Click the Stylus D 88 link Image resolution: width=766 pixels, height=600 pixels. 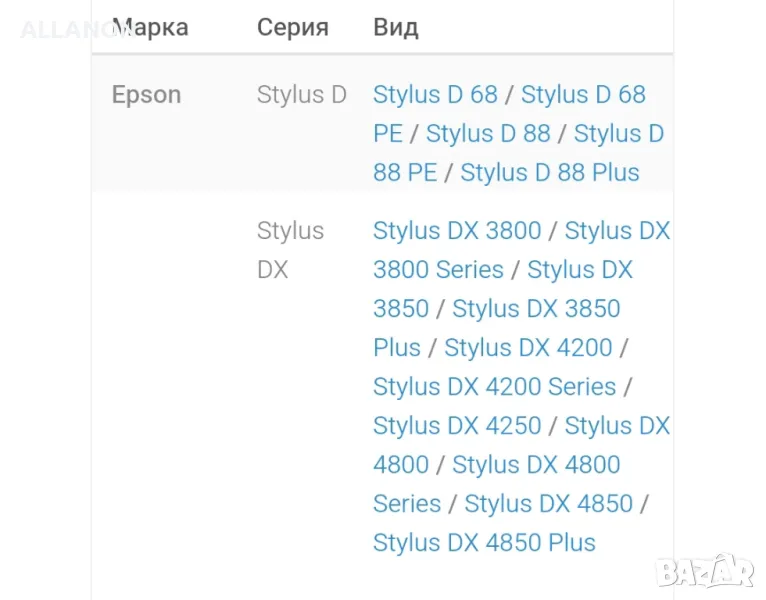click(488, 134)
